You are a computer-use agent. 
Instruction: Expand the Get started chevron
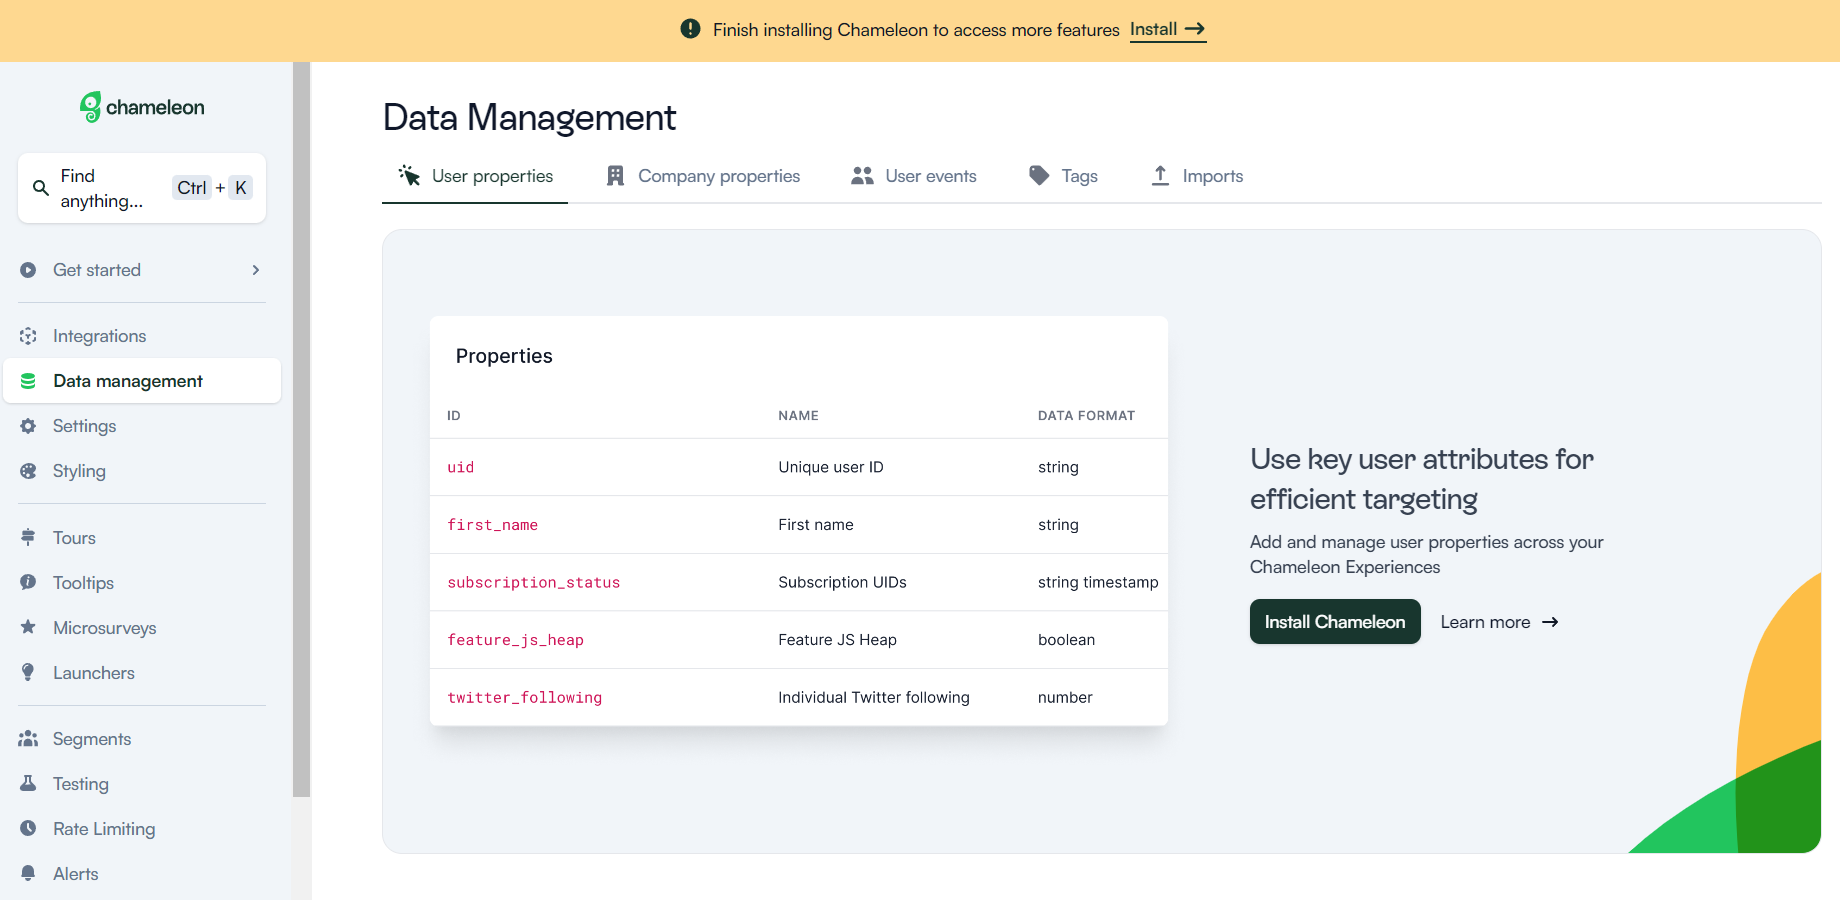point(256,270)
